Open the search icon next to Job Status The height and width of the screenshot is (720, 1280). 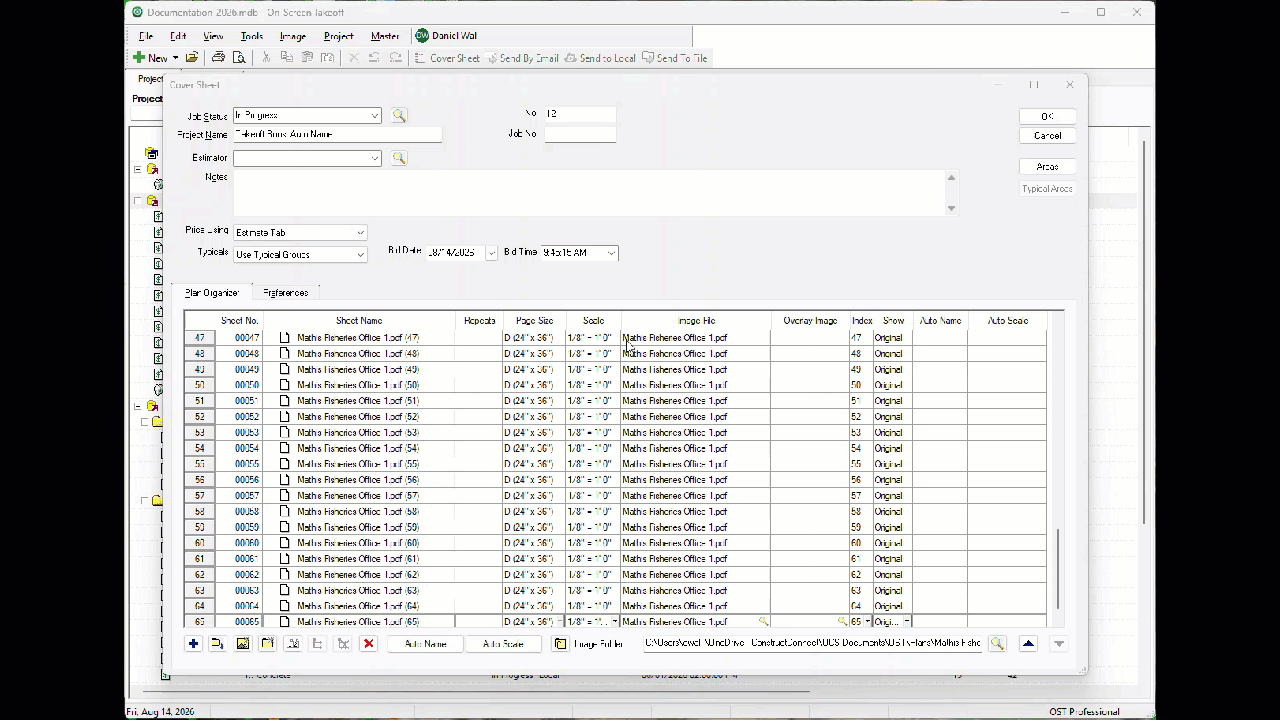(399, 116)
